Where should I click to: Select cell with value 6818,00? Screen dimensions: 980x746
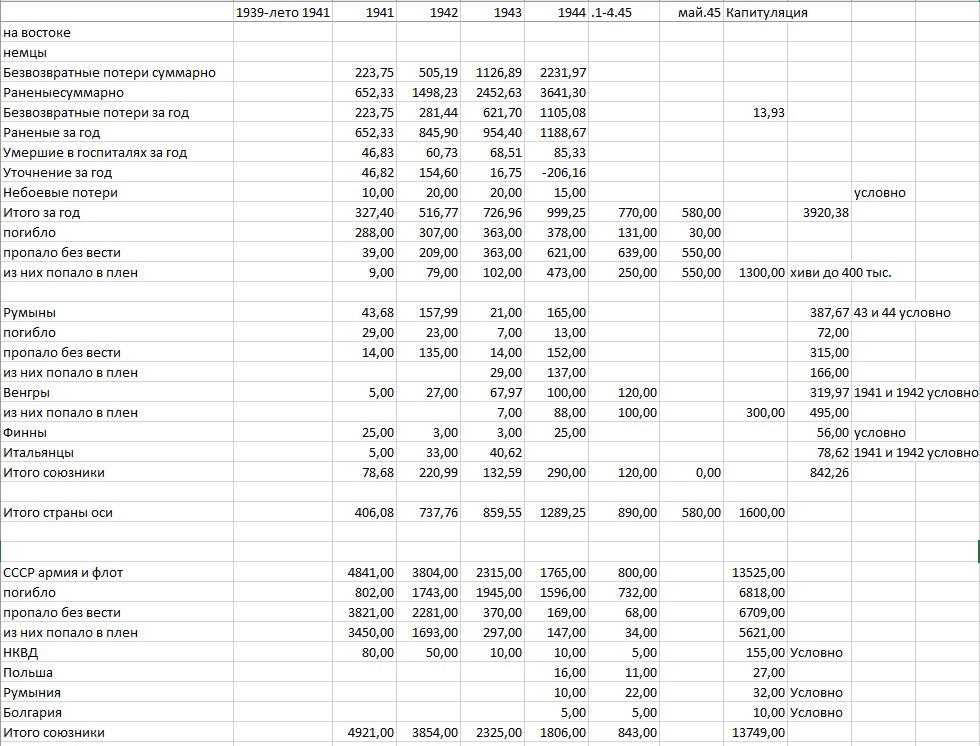pos(755,592)
